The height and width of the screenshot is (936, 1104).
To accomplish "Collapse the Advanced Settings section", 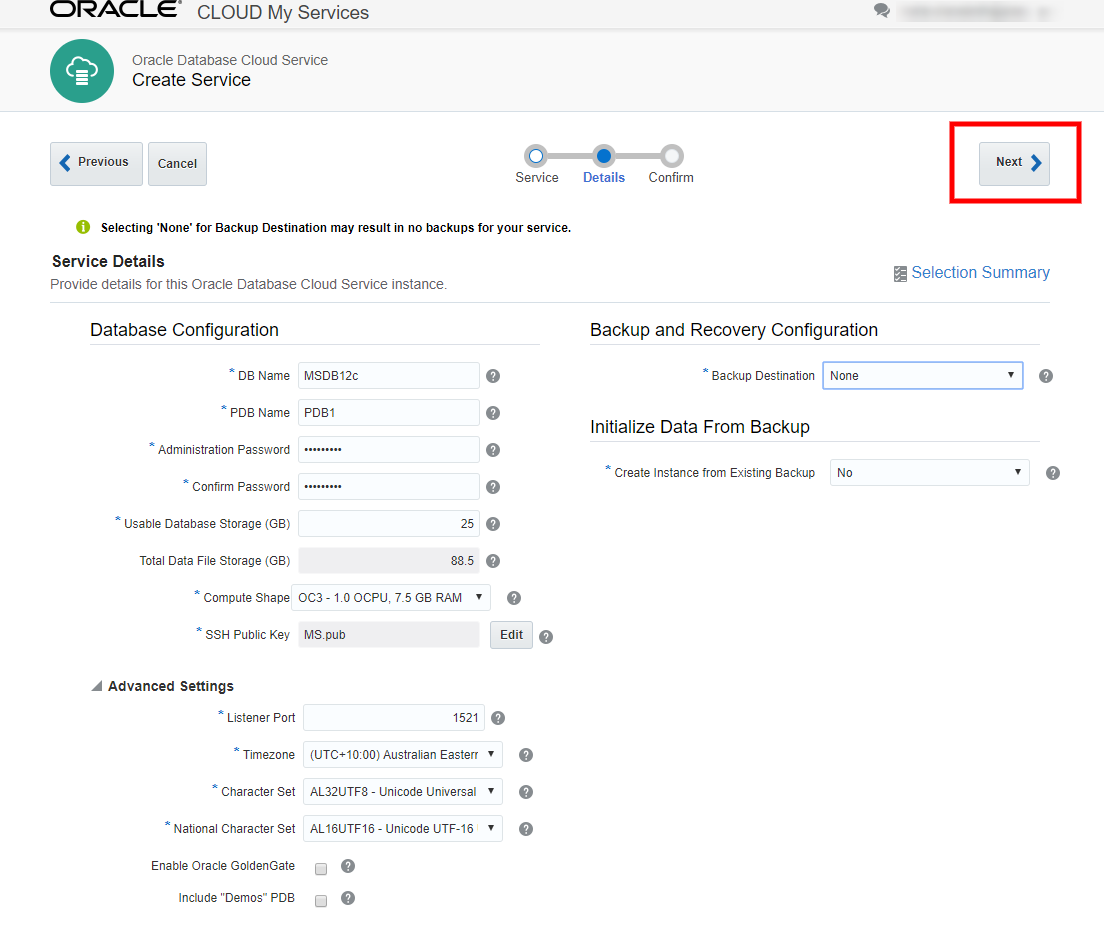I will 96,686.
